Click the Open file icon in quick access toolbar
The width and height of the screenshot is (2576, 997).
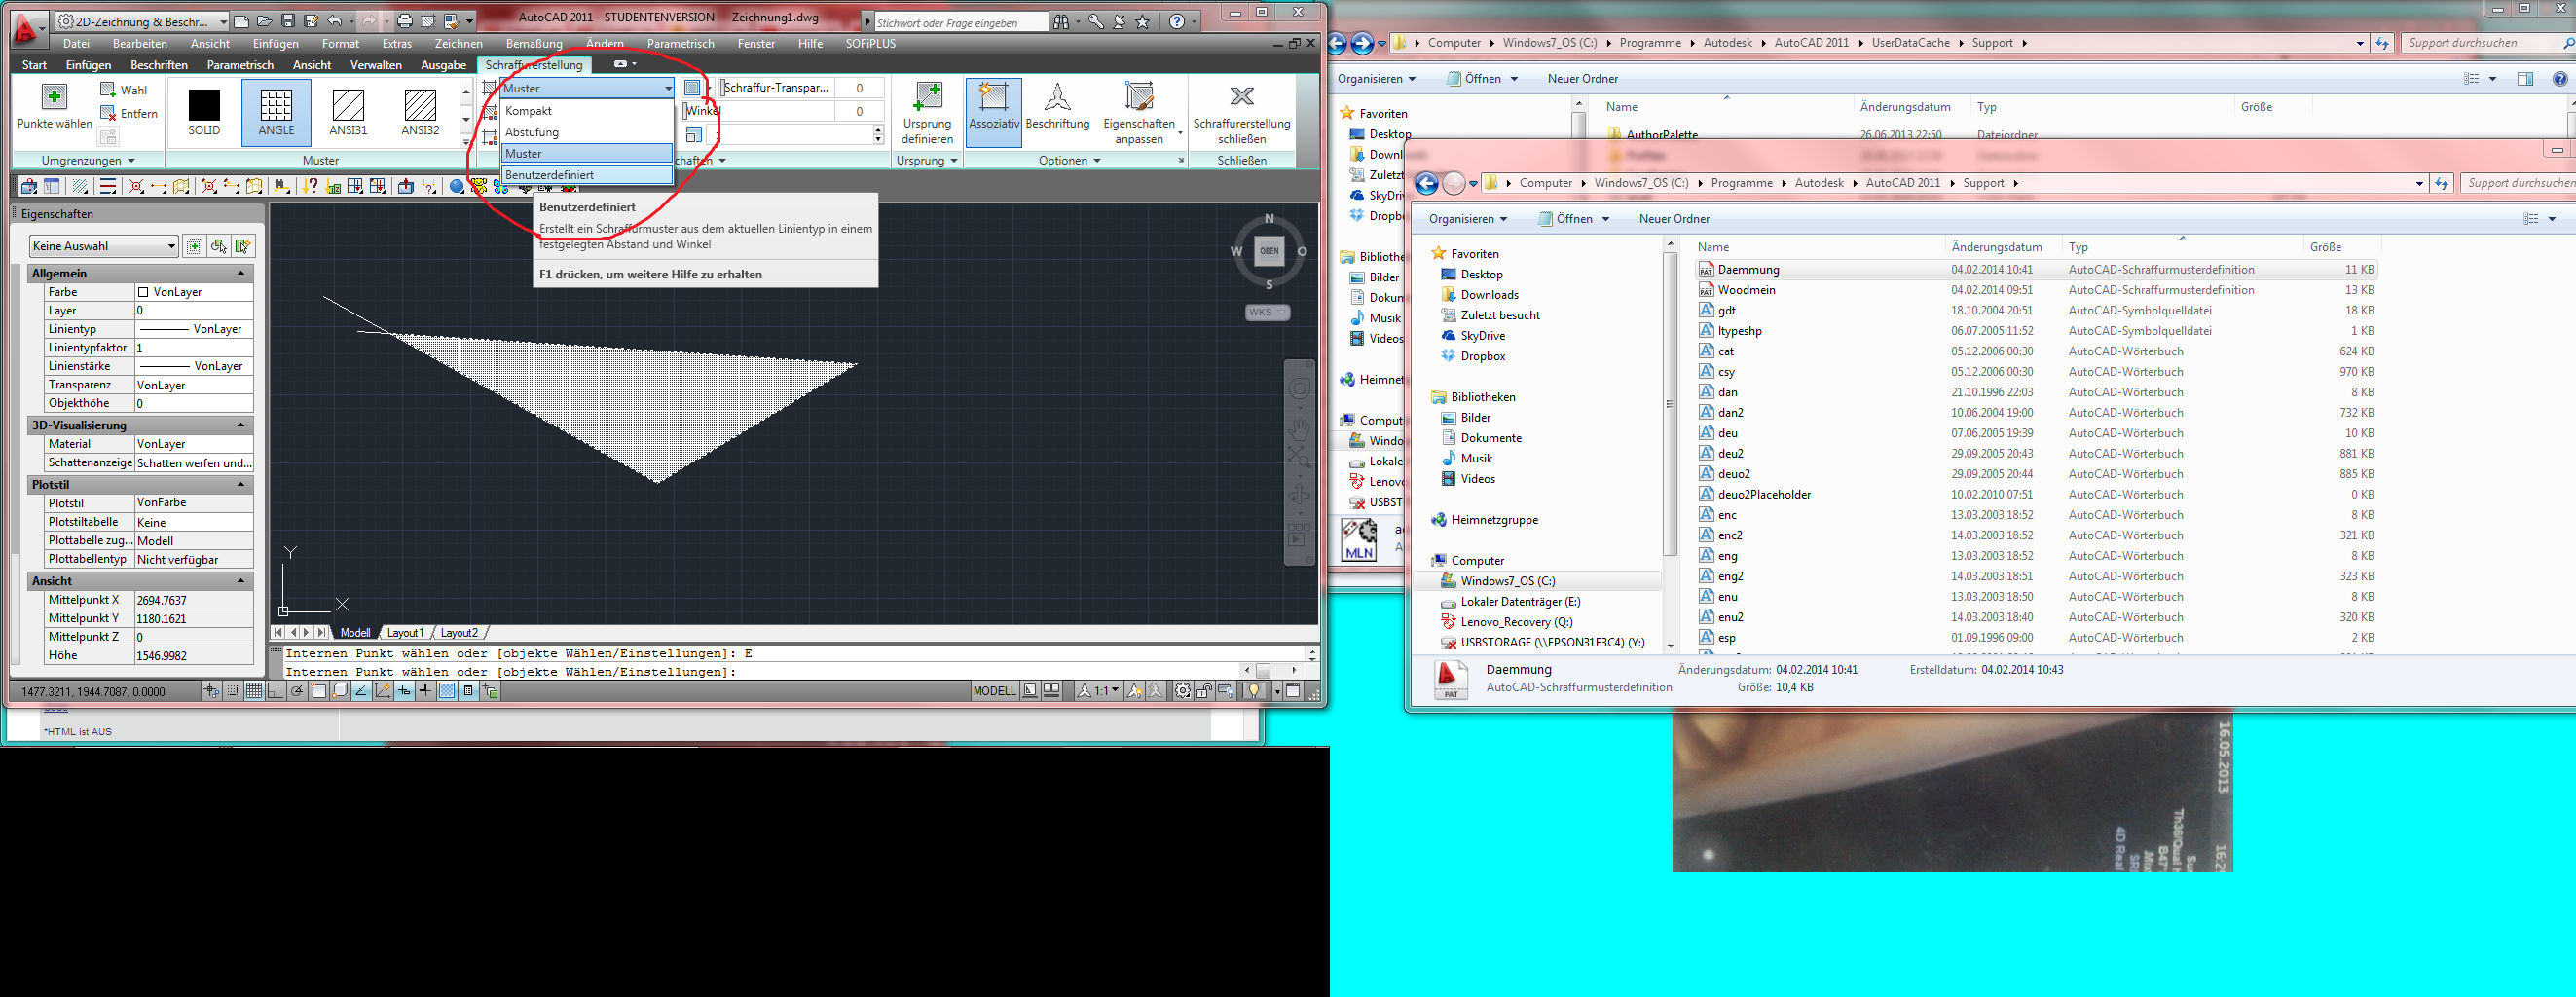point(265,21)
